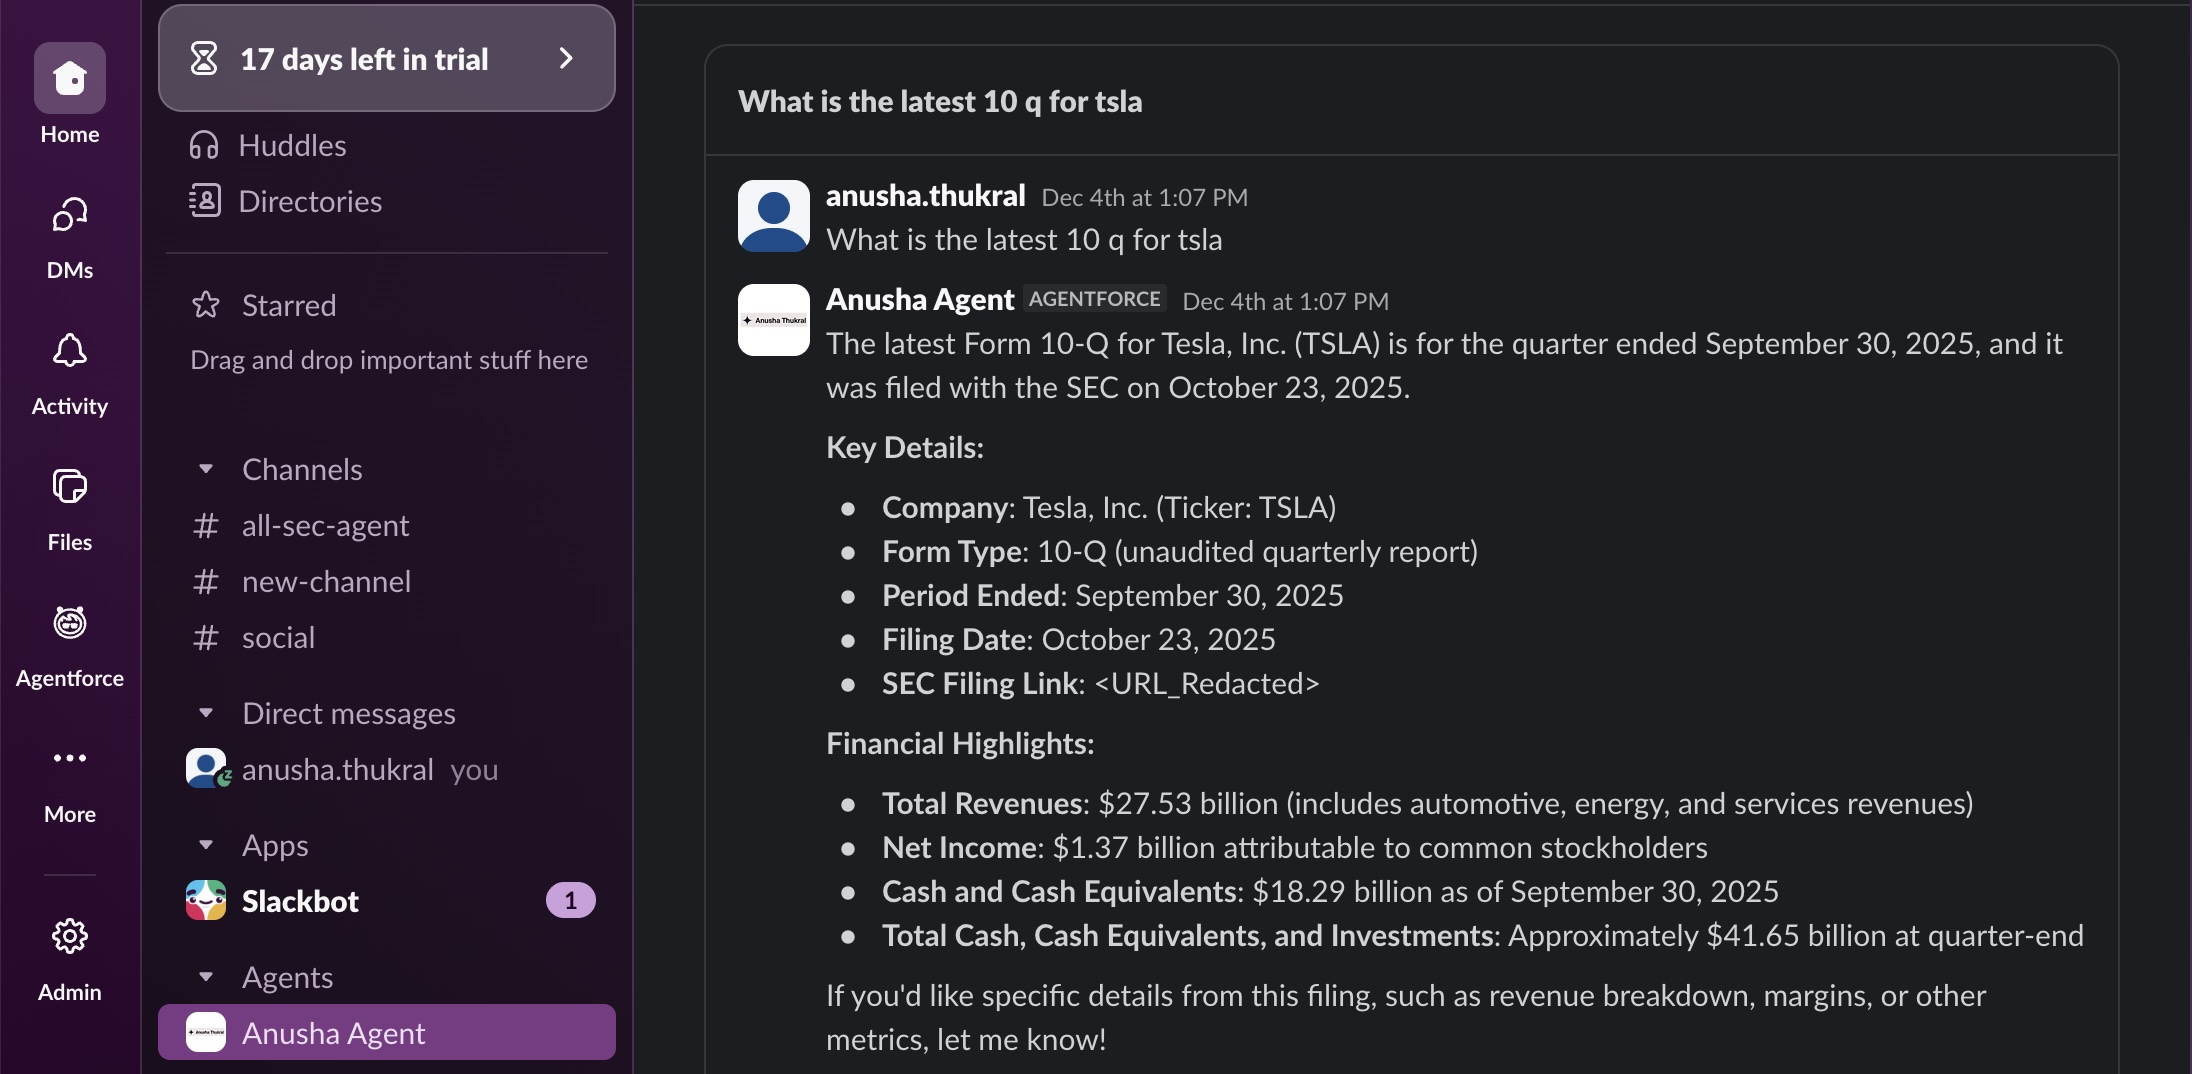Click the Company Tesla, Inc. line
This screenshot has height=1074, width=2192.
(1109, 507)
